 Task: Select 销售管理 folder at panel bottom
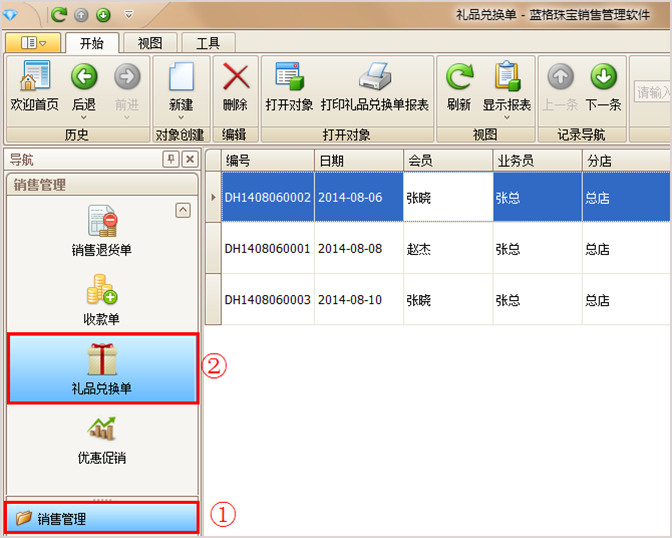[102, 518]
